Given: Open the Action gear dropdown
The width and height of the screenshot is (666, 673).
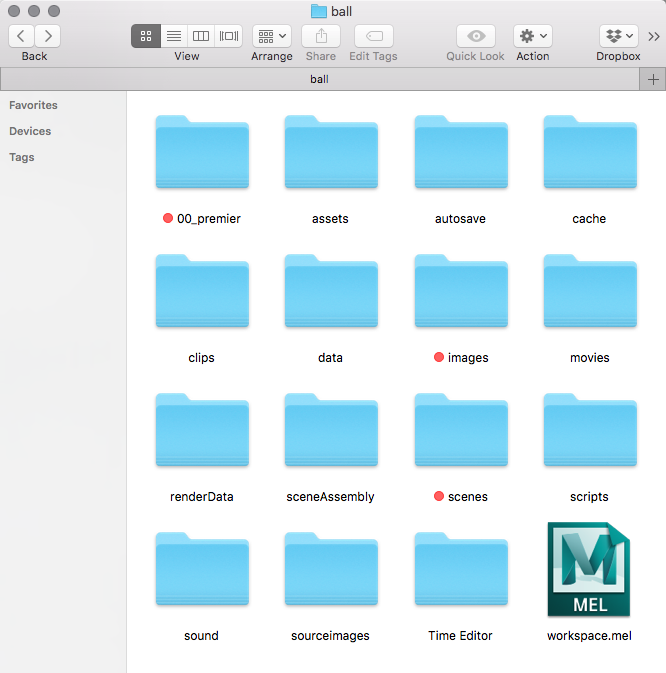Looking at the screenshot, I should [532, 36].
